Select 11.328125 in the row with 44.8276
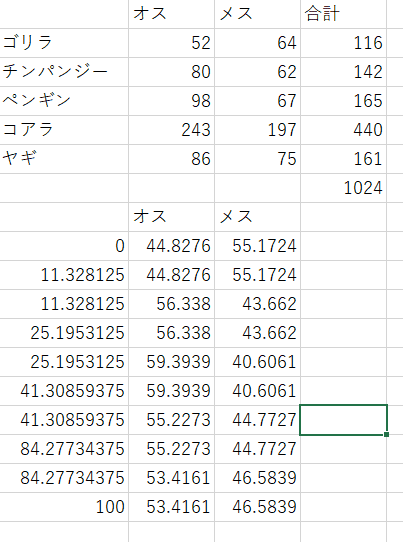The height and width of the screenshot is (542, 403). coord(64,275)
